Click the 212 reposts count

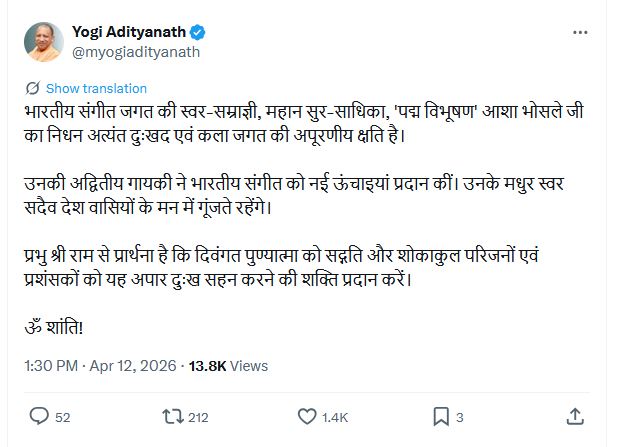coord(197,417)
